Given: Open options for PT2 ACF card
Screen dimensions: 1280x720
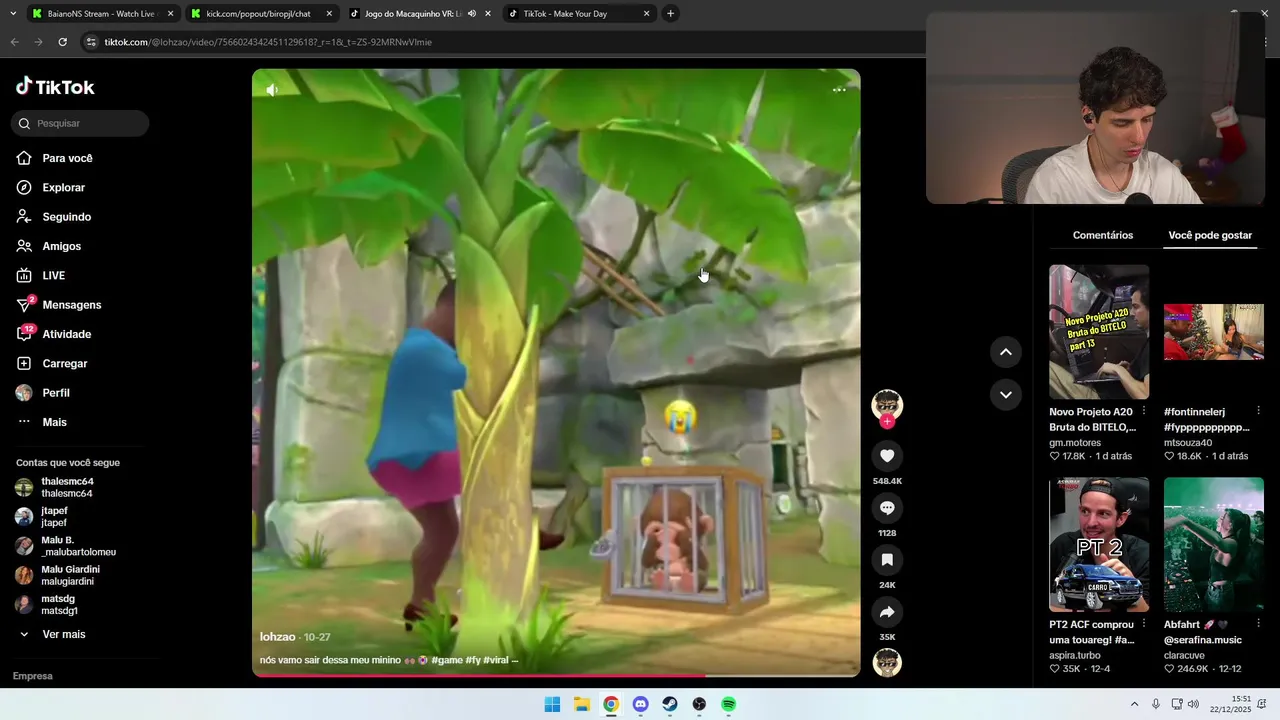Looking at the screenshot, I should click(1143, 624).
